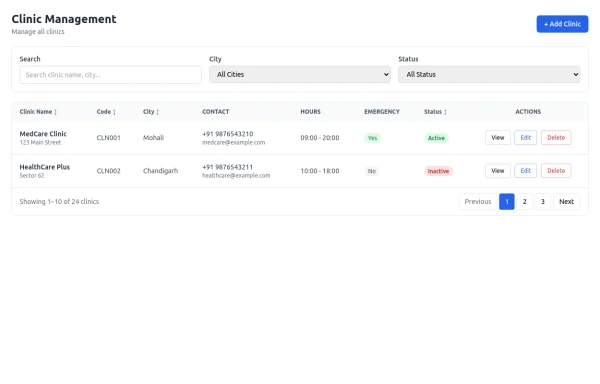Click the No emergency badge
The width and height of the screenshot is (600, 384).
(x=372, y=171)
